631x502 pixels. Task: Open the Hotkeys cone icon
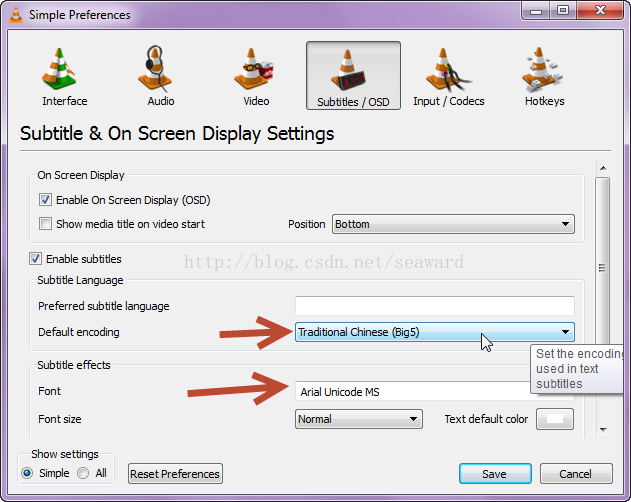[x=542, y=69]
